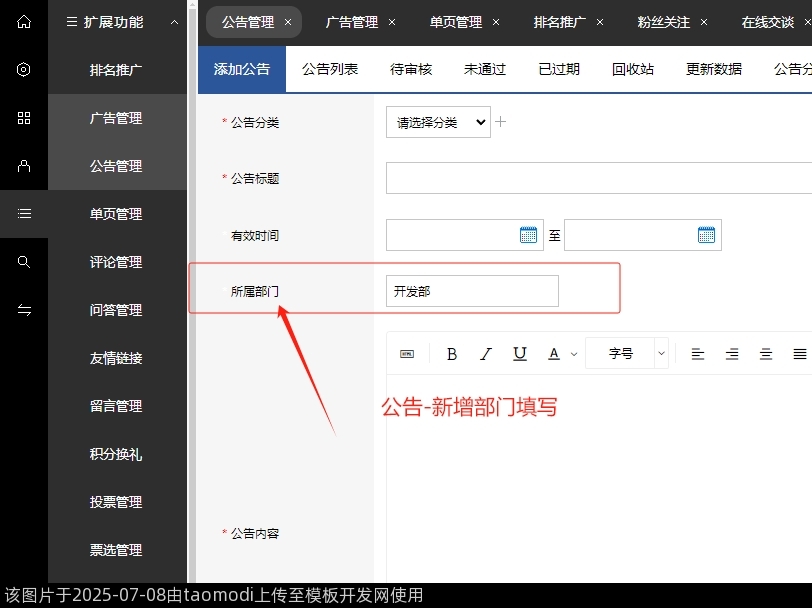Underline text using editor toolbar
The width and height of the screenshot is (812, 608).
(x=520, y=354)
